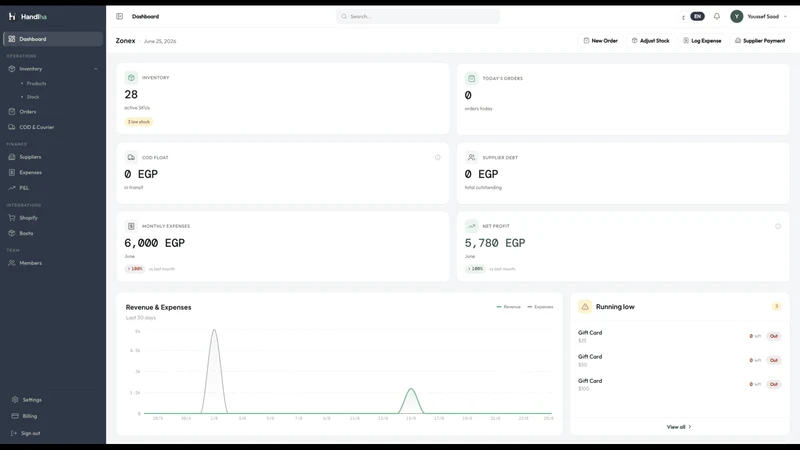Click the Orders sidebar icon
The height and width of the screenshot is (450, 800).
coord(12,111)
